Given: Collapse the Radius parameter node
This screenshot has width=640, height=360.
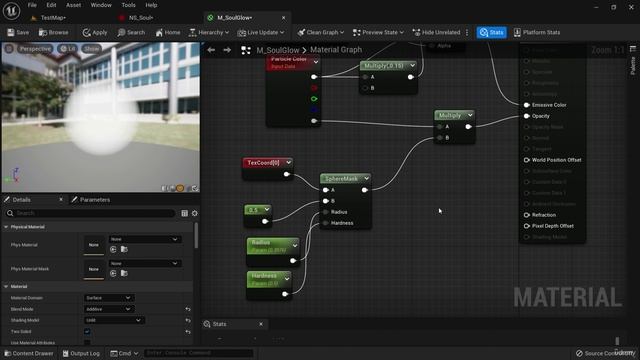Looking at the screenshot, I should click(x=295, y=246).
